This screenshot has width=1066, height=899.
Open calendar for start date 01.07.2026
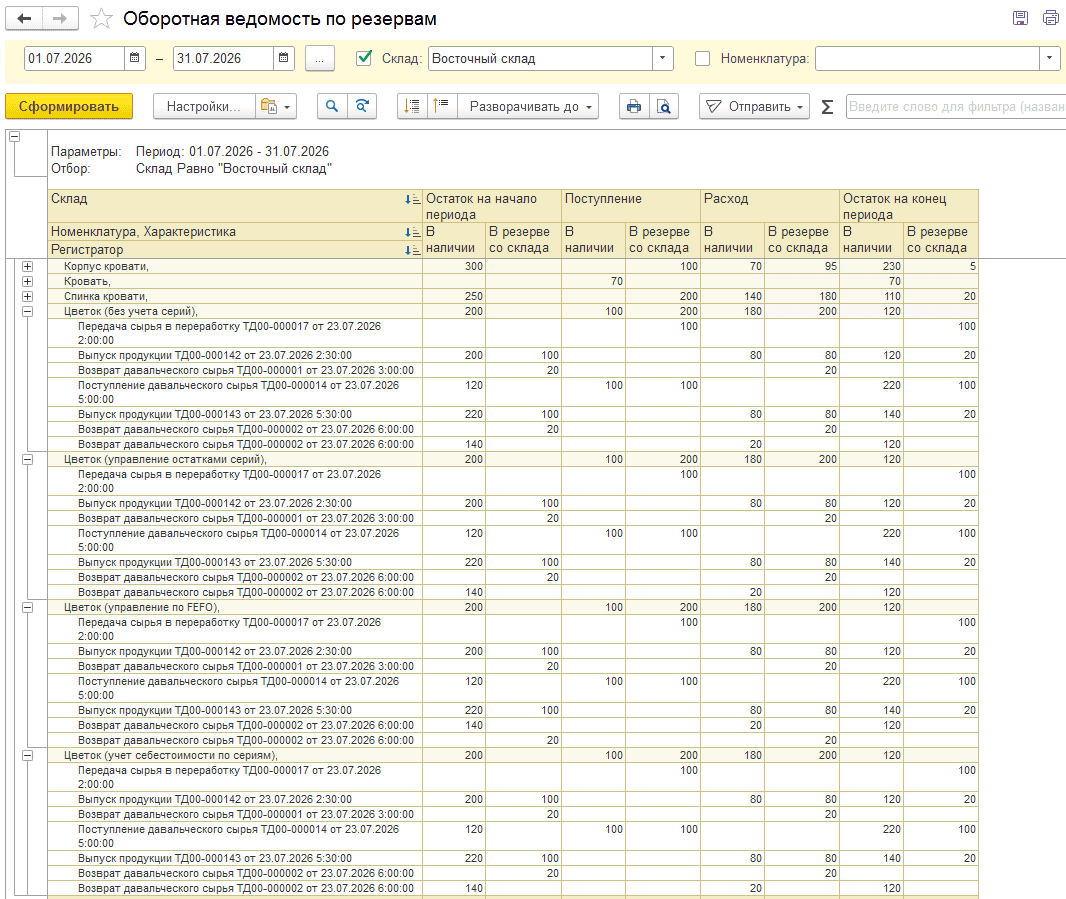[135, 58]
